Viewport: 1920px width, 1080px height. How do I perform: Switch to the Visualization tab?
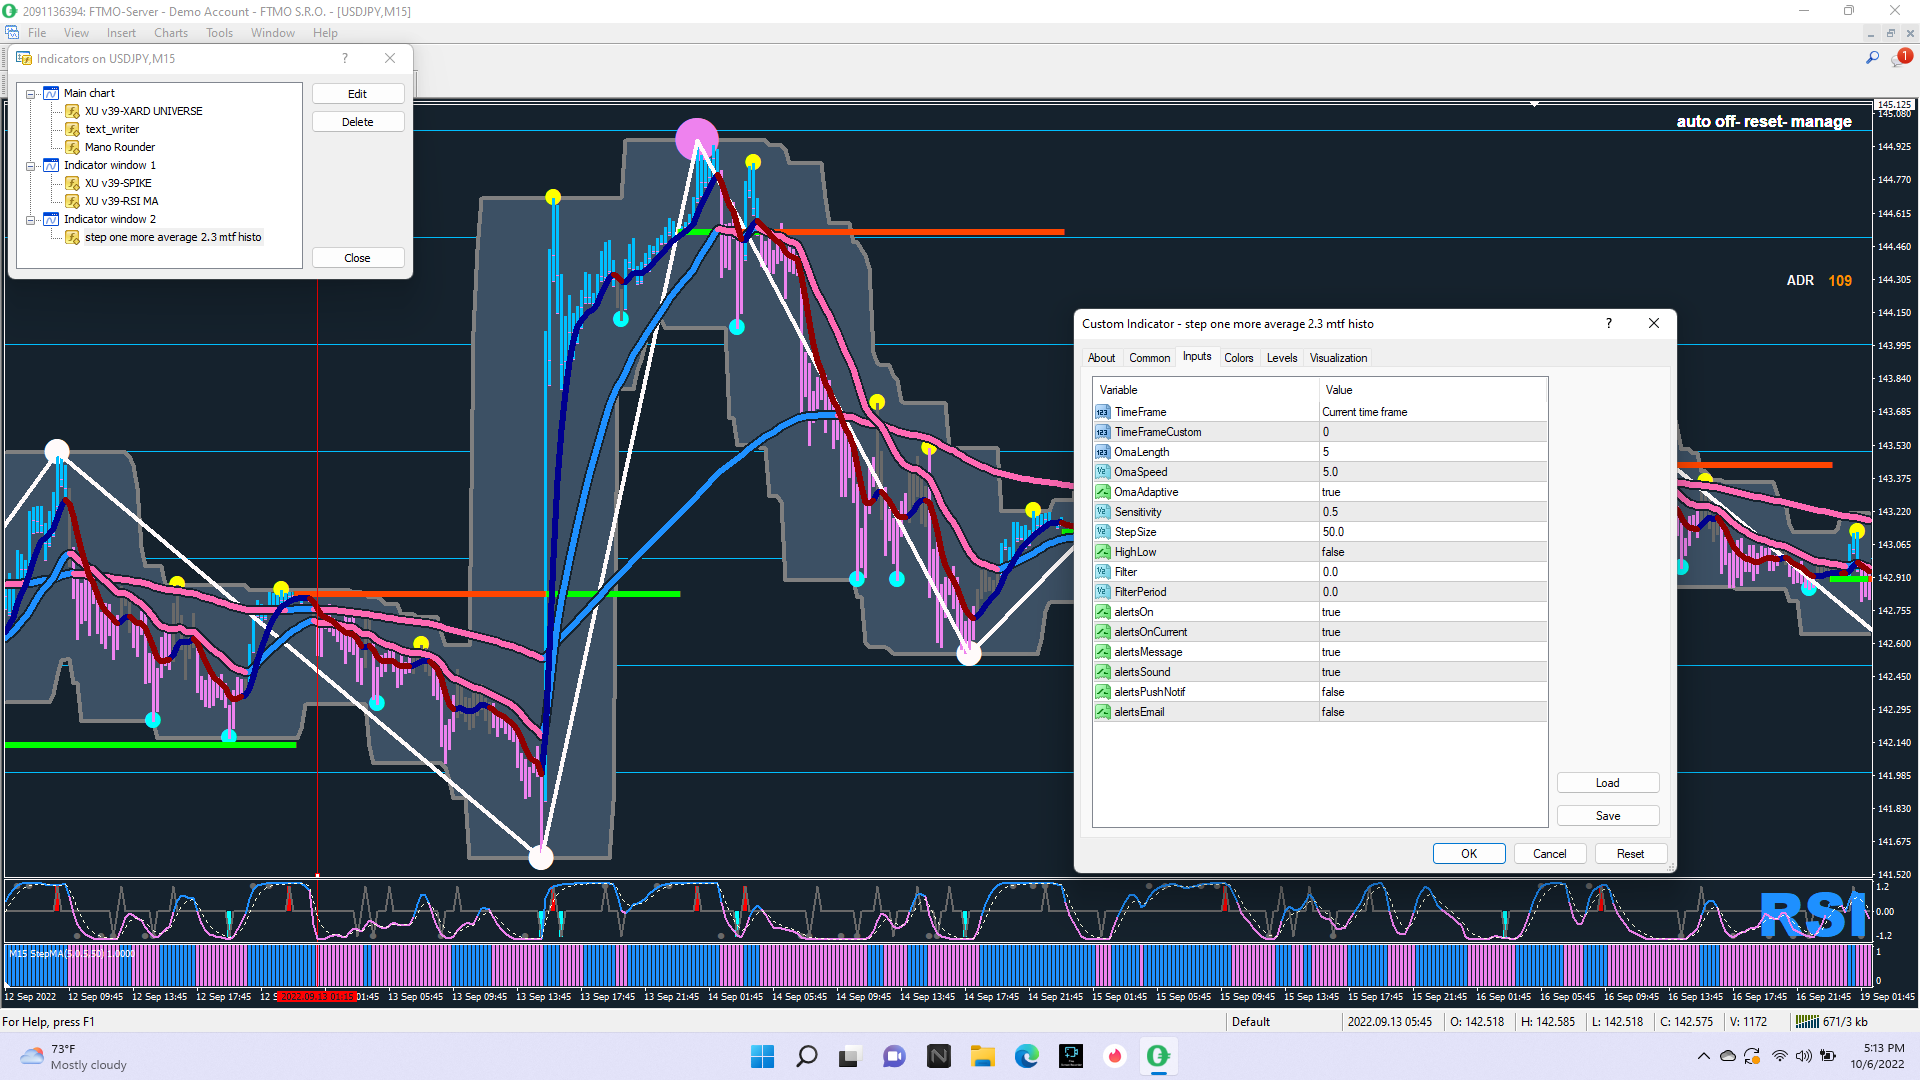tap(1338, 358)
